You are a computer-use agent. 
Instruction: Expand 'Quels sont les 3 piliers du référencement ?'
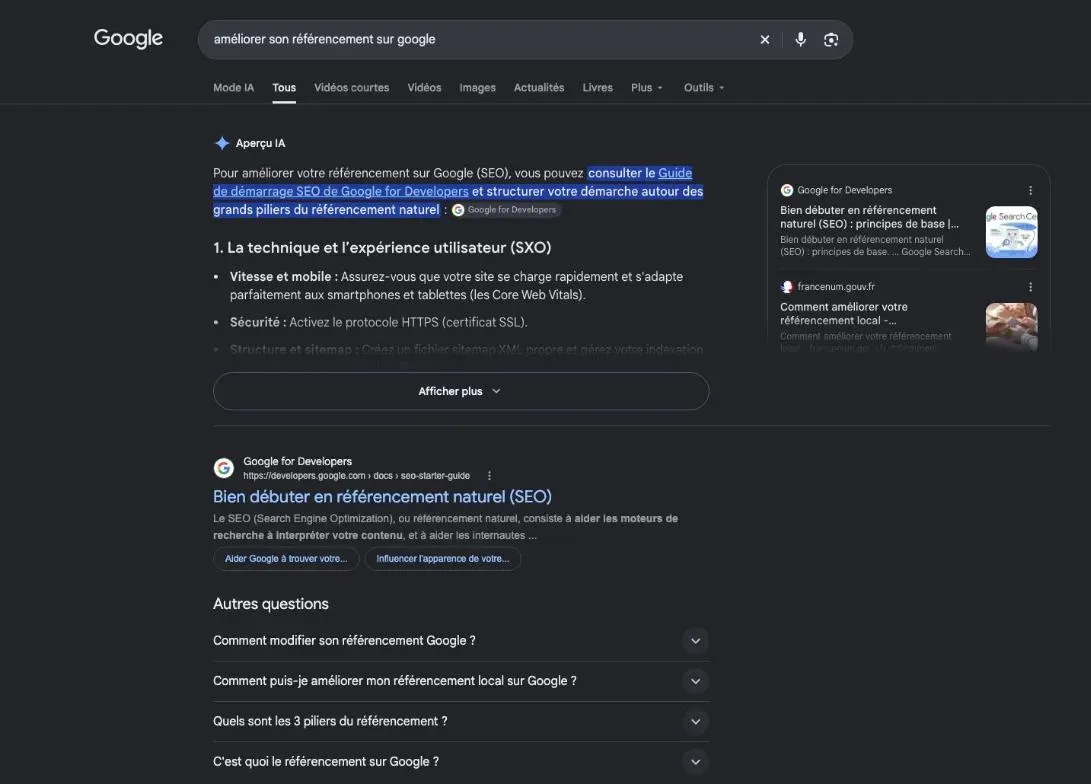461,721
